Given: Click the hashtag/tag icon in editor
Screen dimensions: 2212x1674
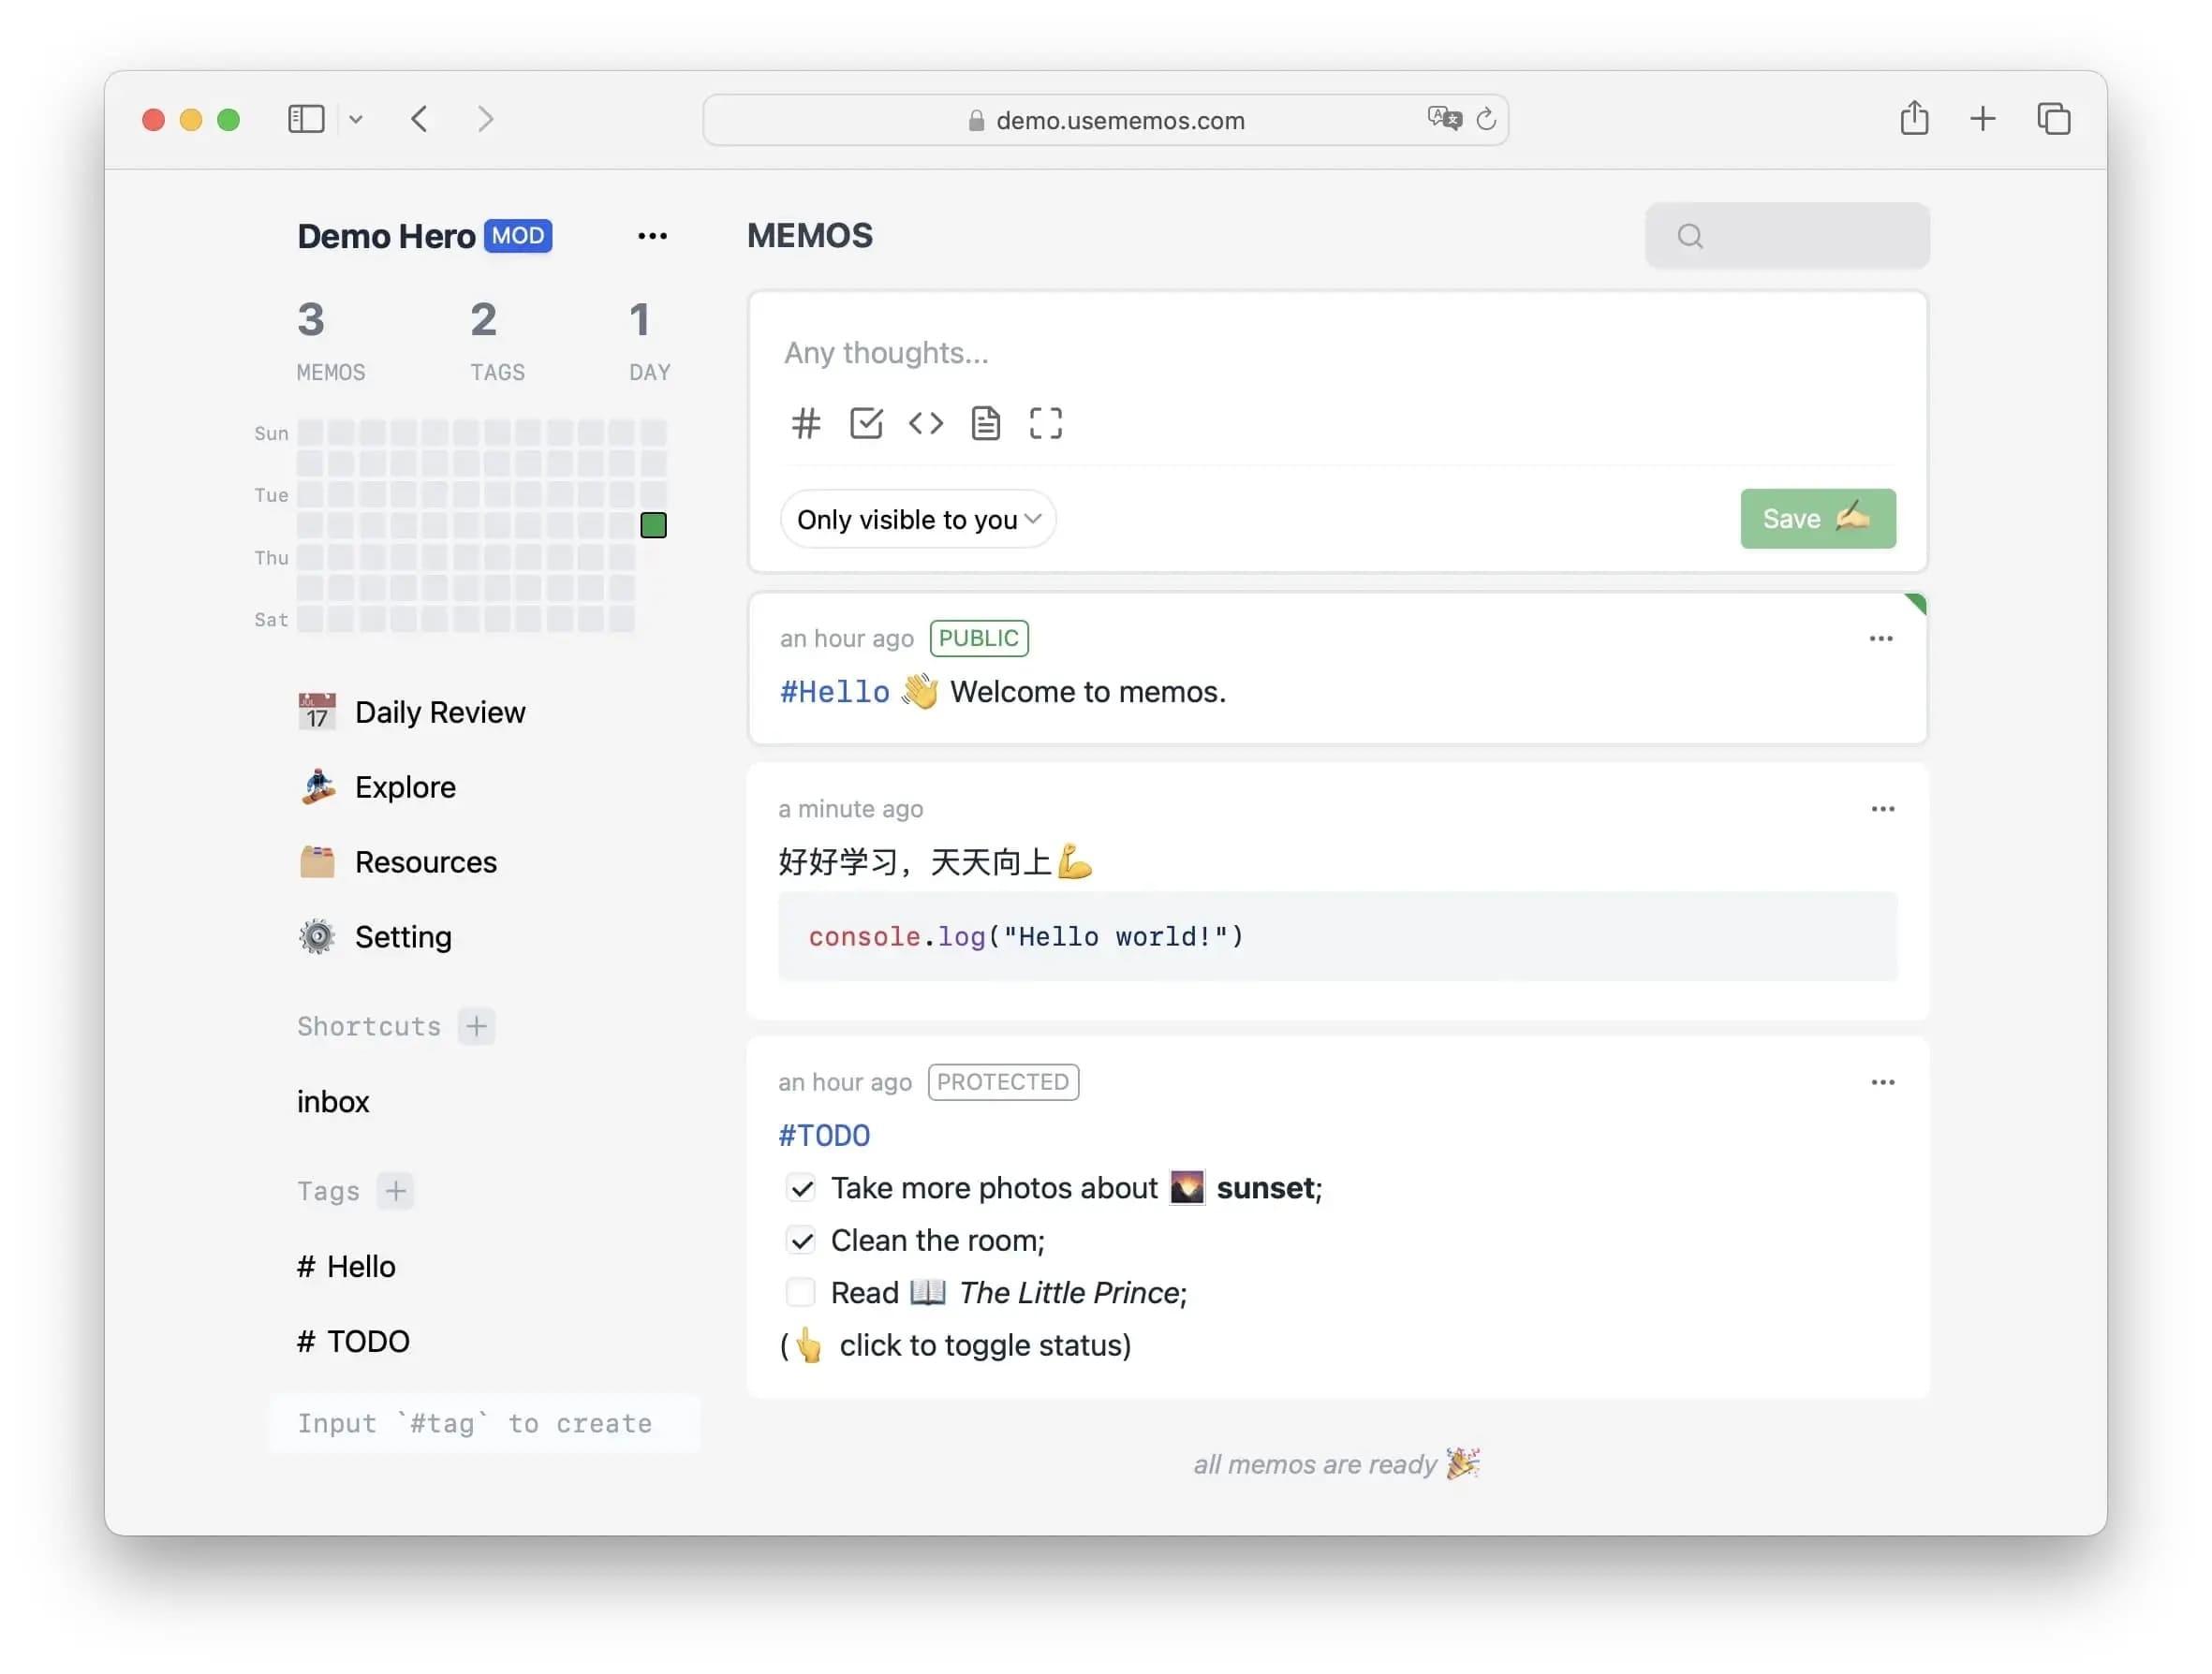Looking at the screenshot, I should [x=805, y=422].
